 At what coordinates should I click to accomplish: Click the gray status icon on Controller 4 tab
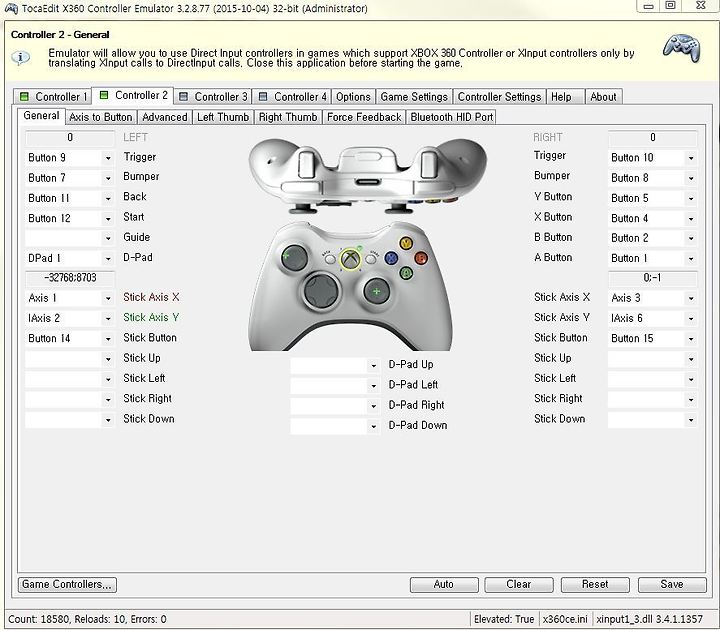[x=263, y=96]
